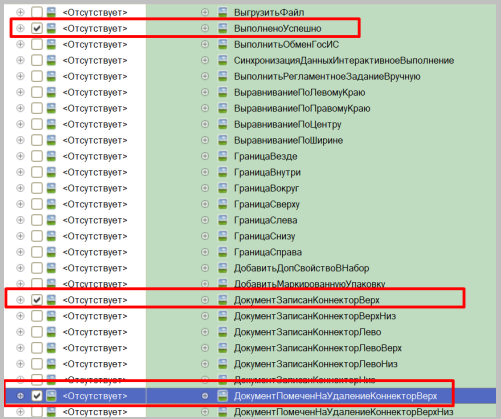This screenshot has width=501, height=419.
Task: Expand the ГраницаСверху node in right column
Action: pos(205,204)
